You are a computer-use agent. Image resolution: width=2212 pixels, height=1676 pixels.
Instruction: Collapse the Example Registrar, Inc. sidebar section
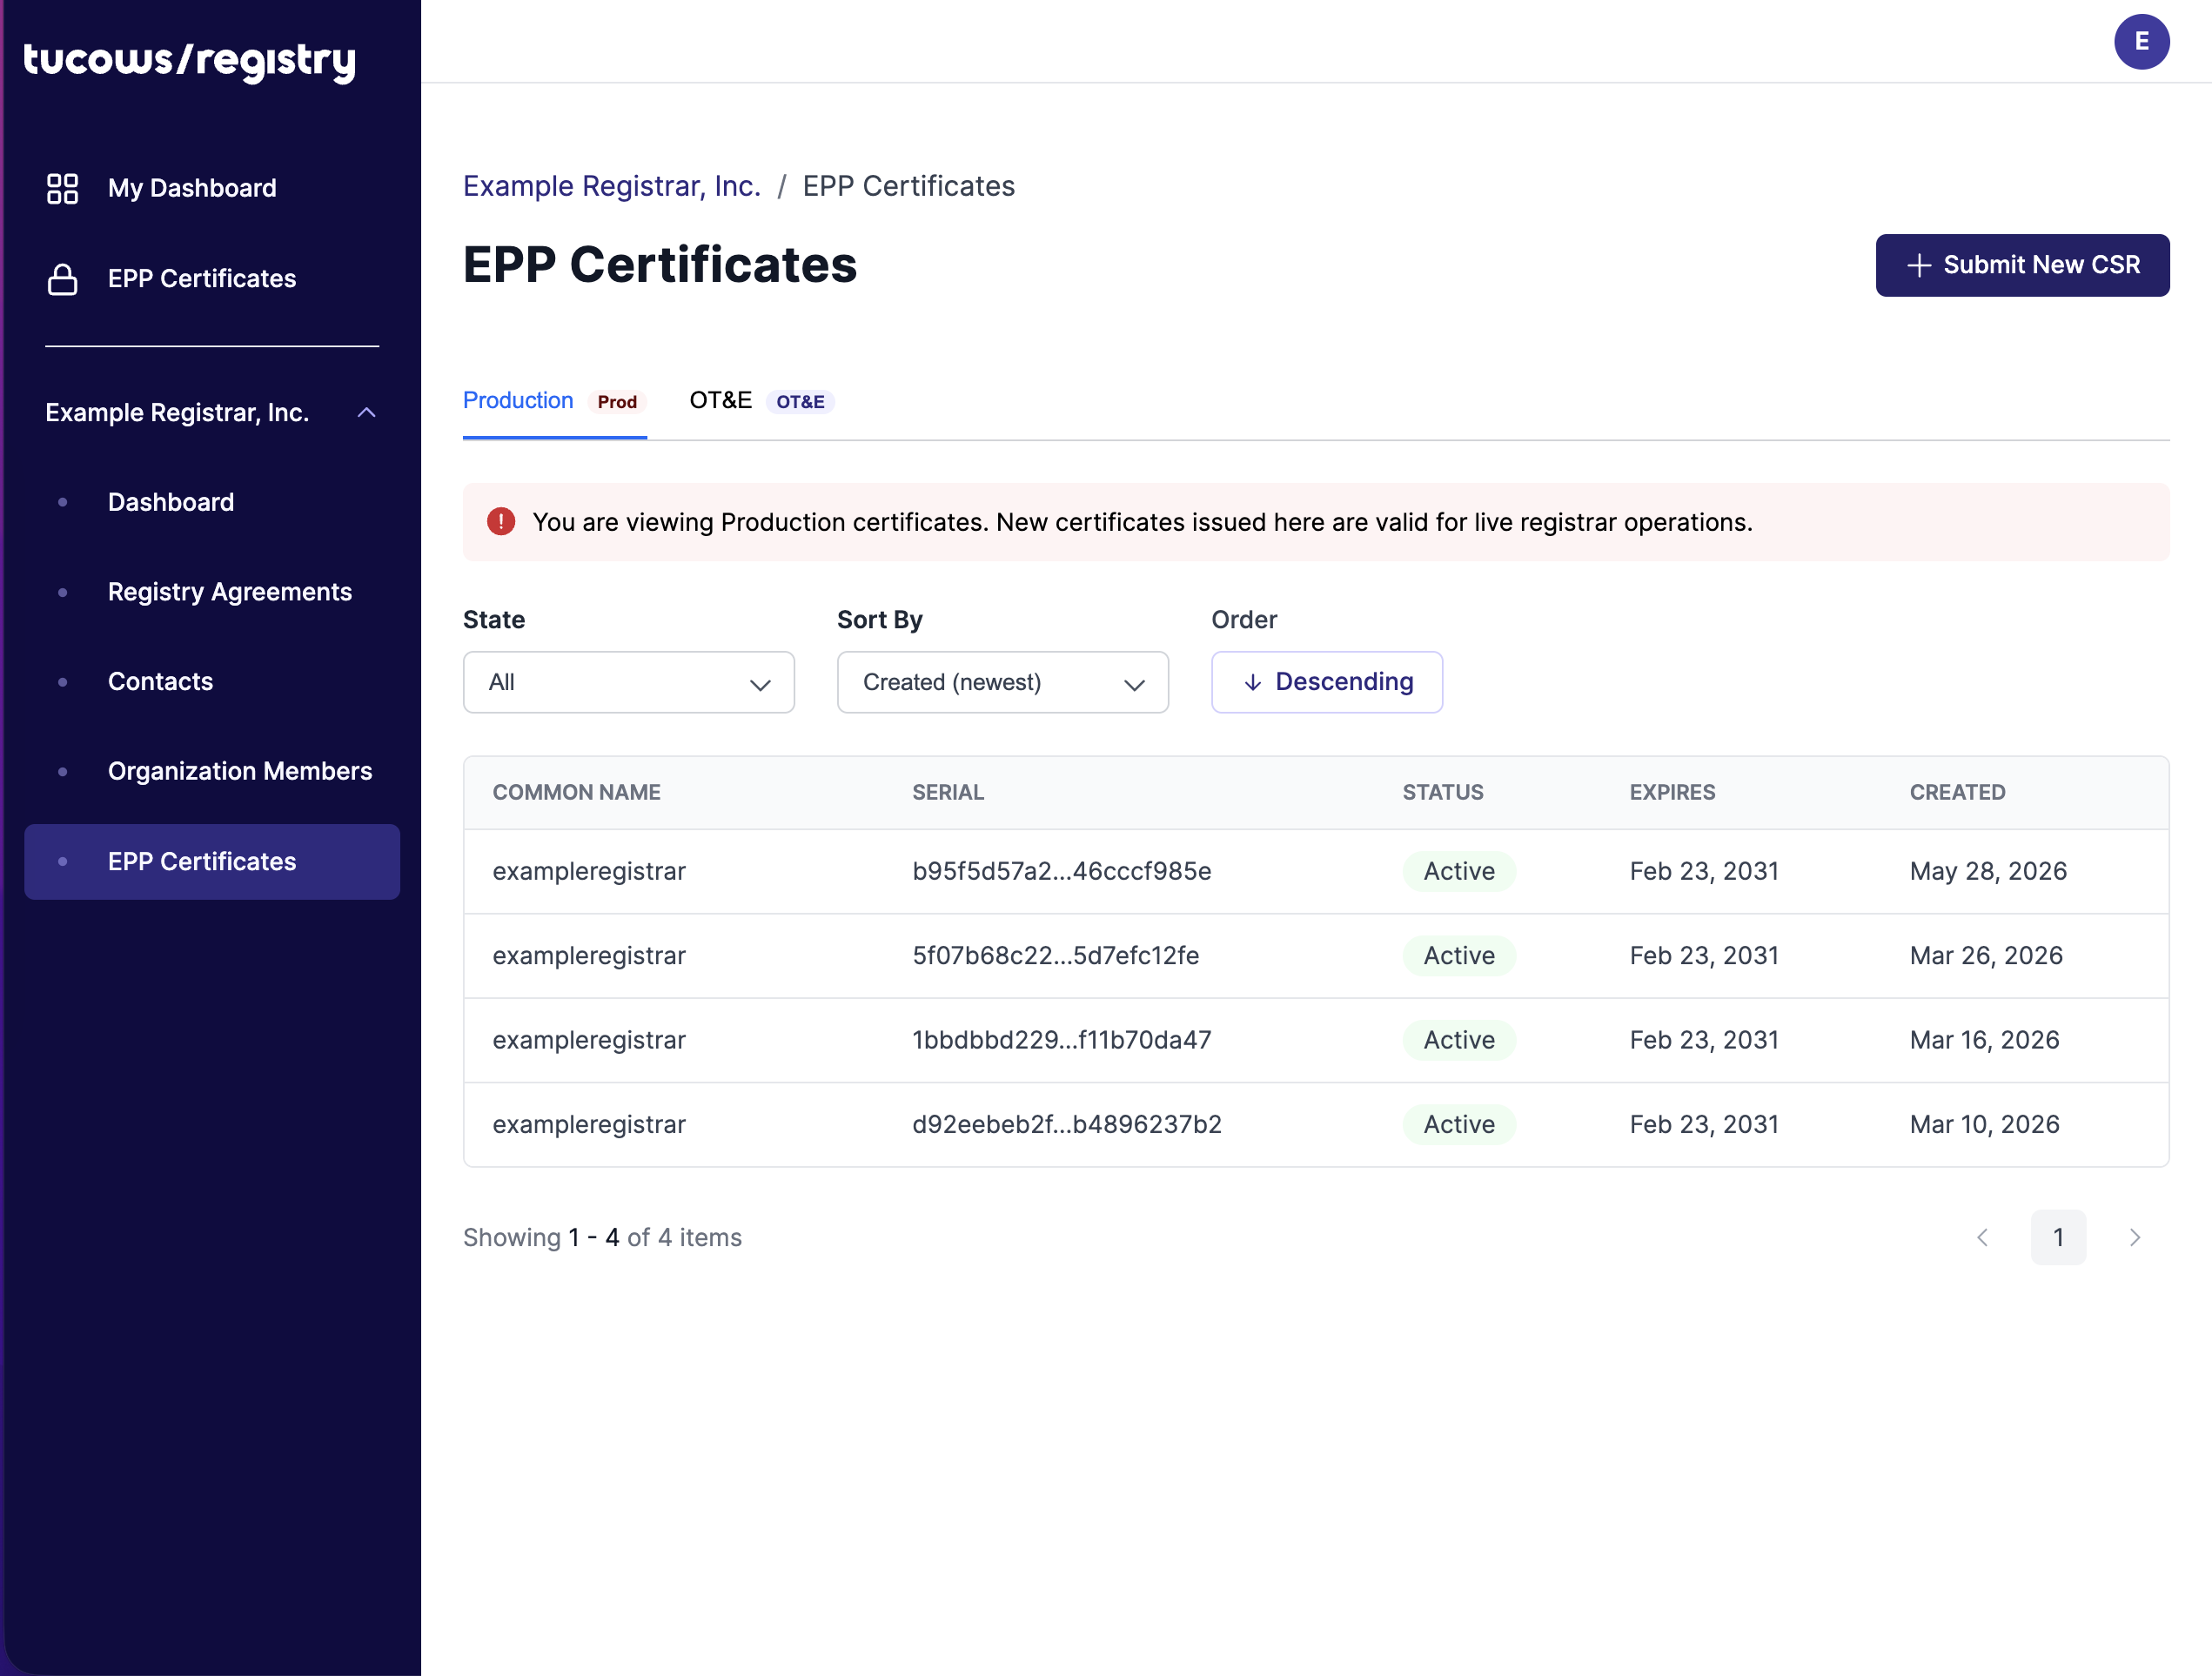pos(367,413)
